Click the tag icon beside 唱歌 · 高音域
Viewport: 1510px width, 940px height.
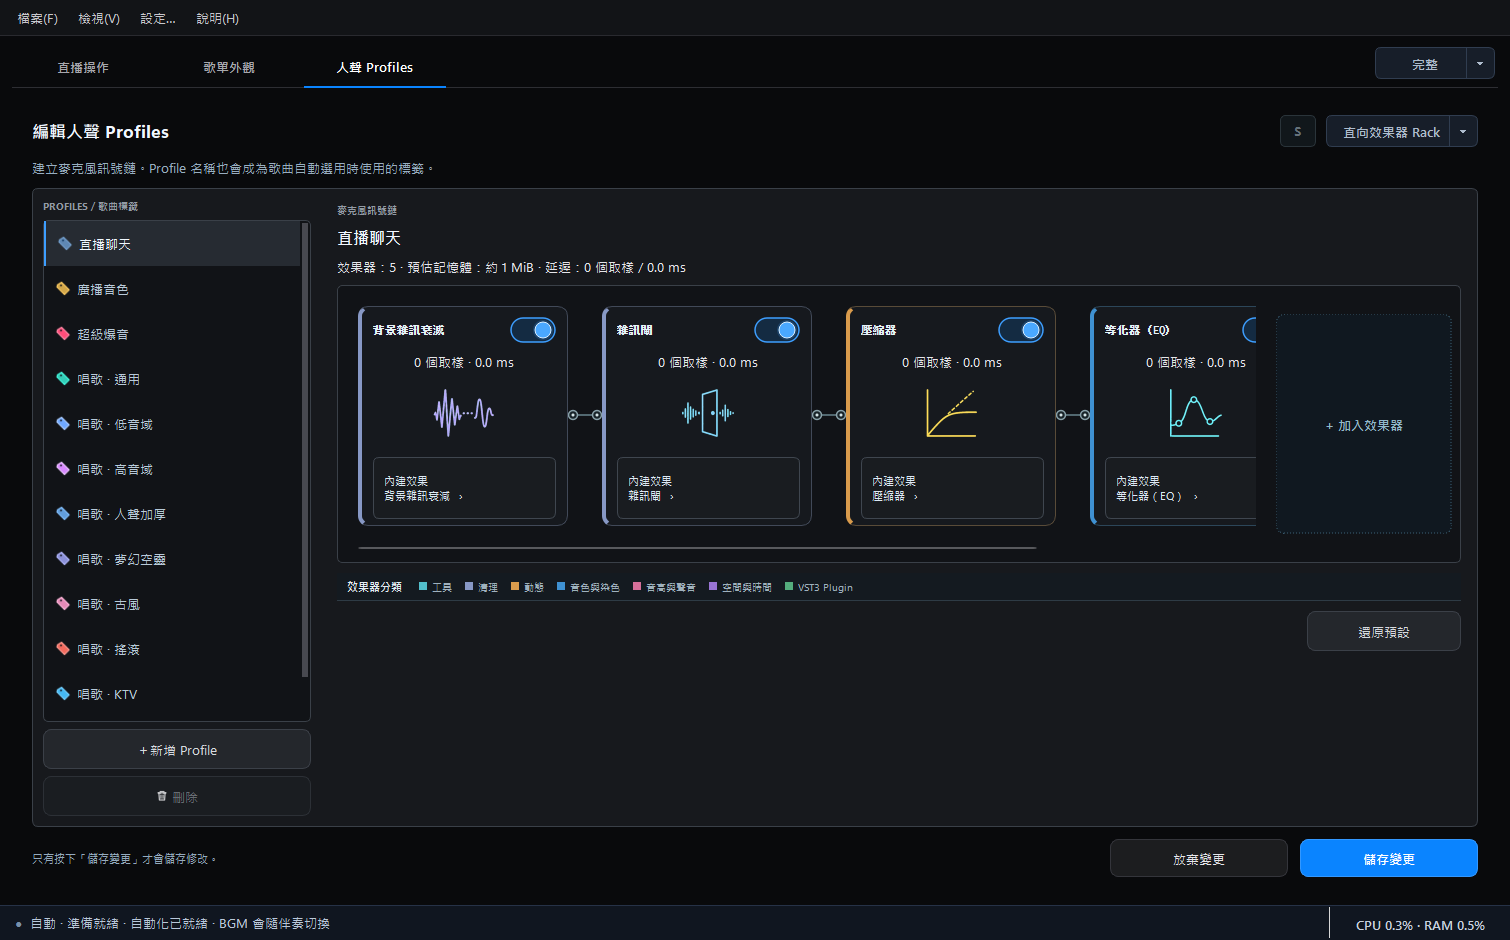point(63,469)
